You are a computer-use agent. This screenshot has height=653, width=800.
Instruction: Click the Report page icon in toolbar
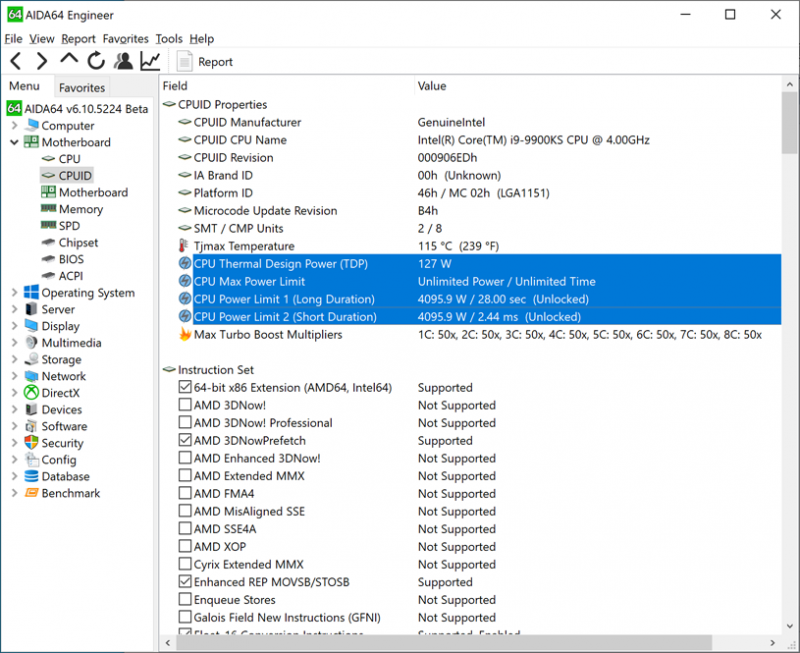click(184, 62)
